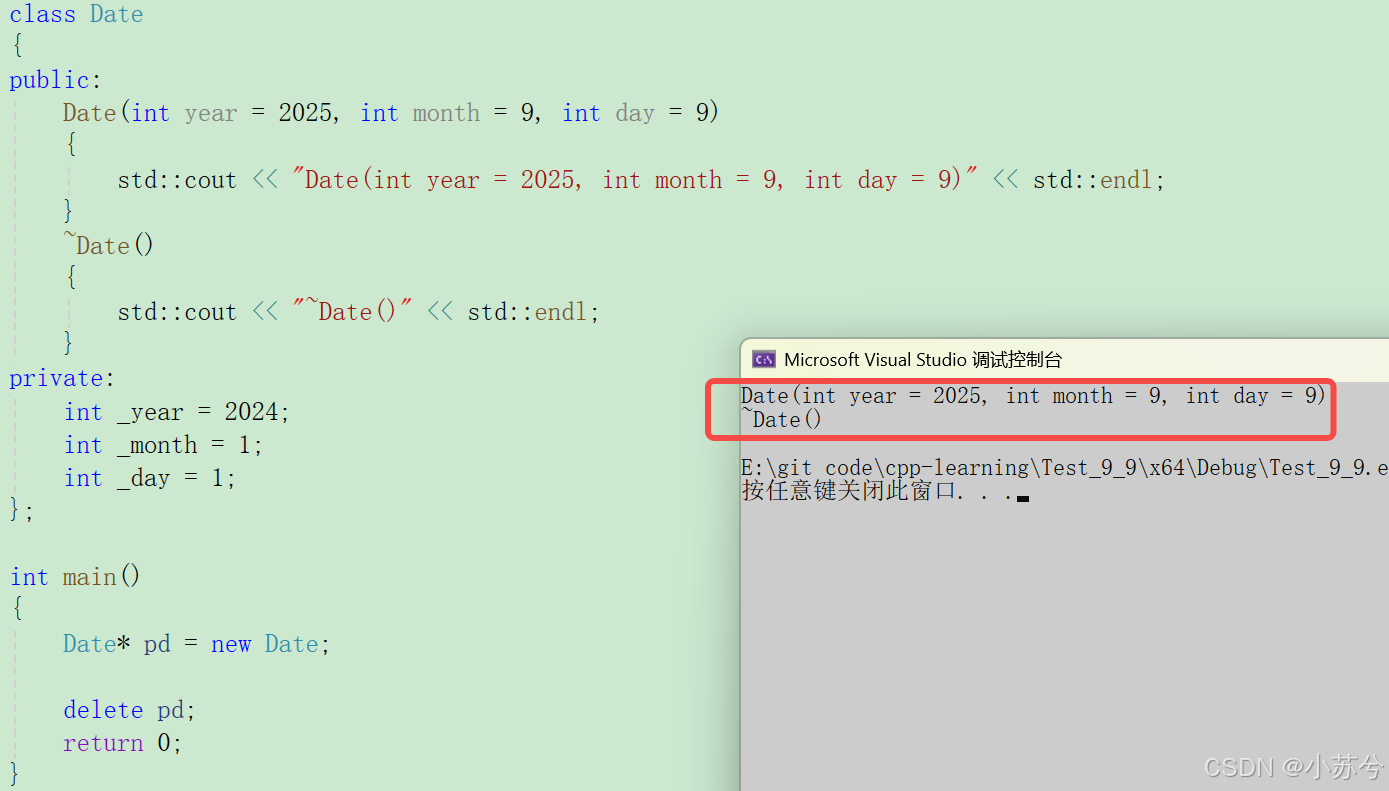Screen dimensions: 1389x791
Task: Click the '按任意键关闭此窗口' console prompt
Action: click(885, 491)
